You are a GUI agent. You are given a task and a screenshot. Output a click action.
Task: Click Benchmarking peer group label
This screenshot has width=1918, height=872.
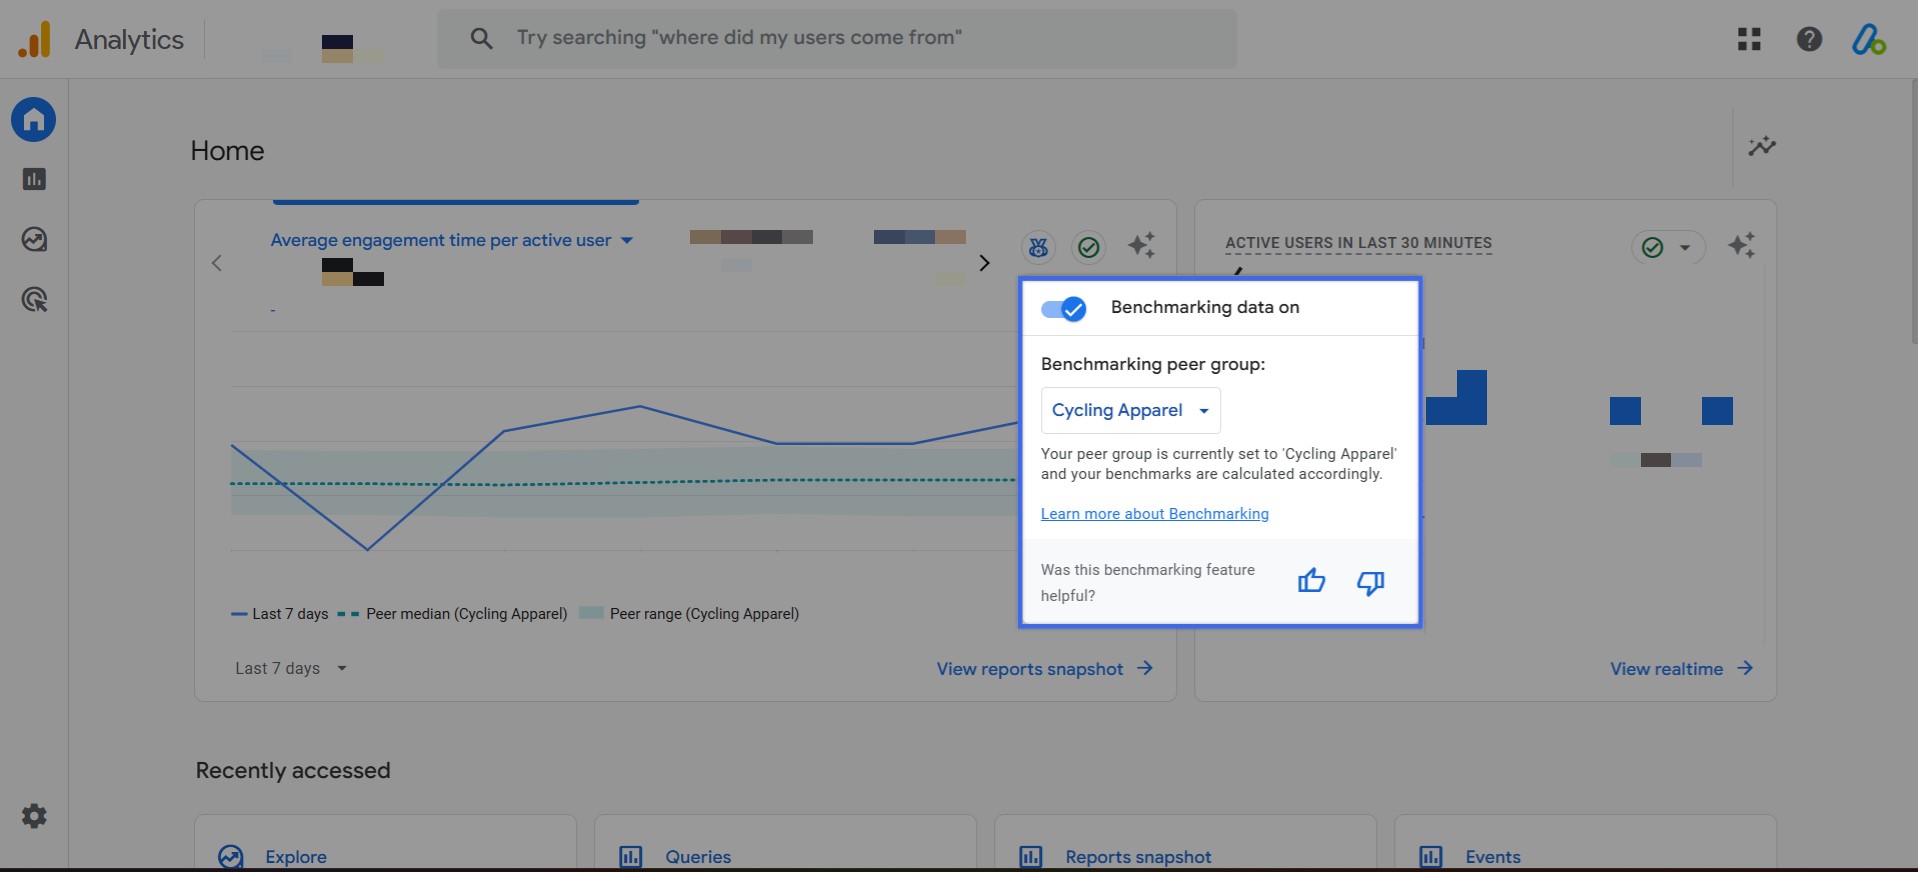click(1153, 364)
